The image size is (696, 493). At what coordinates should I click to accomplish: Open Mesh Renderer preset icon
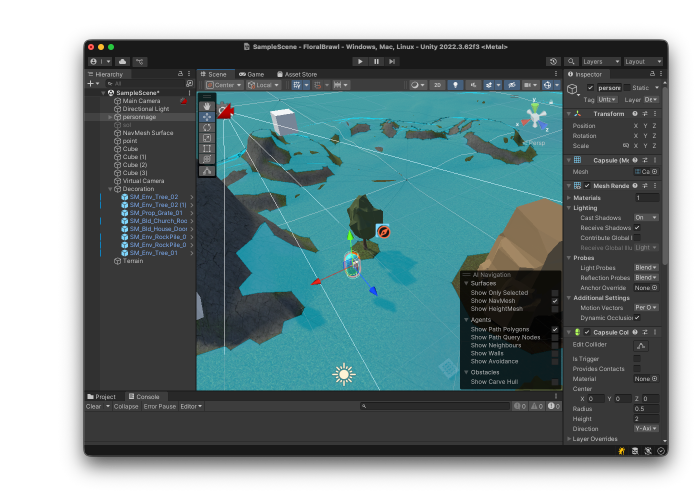(x=645, y=186)
